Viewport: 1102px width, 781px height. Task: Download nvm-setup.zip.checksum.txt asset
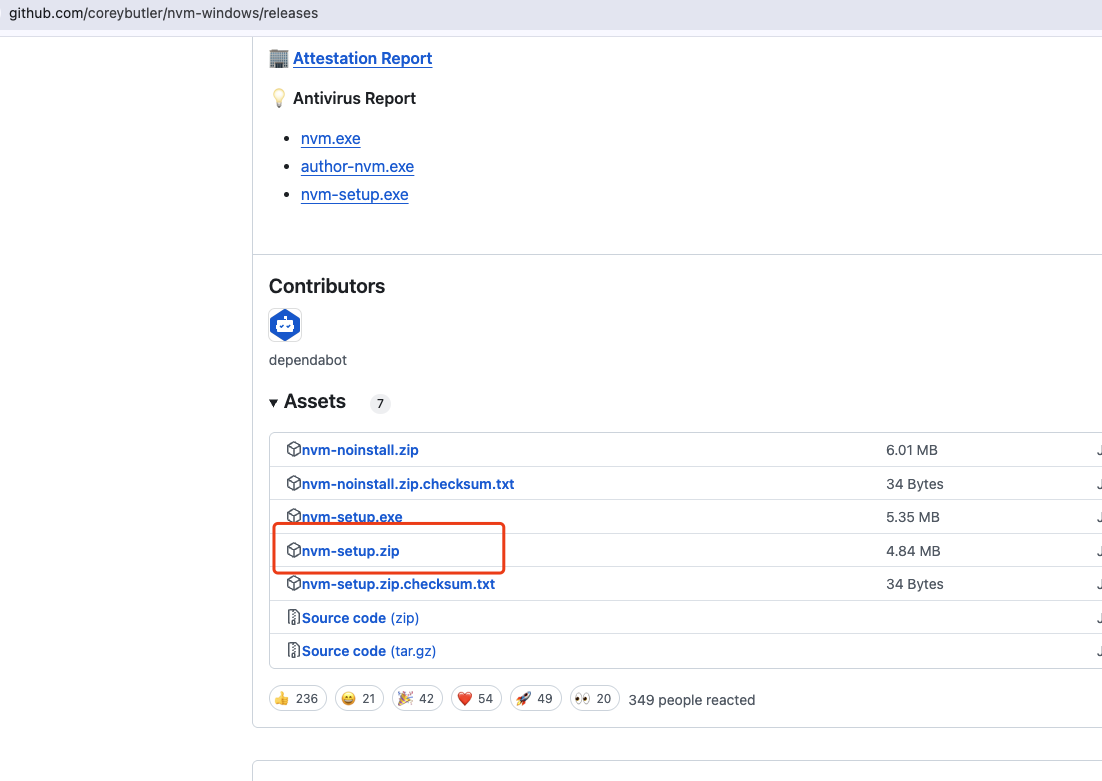[x=398, y=584]
